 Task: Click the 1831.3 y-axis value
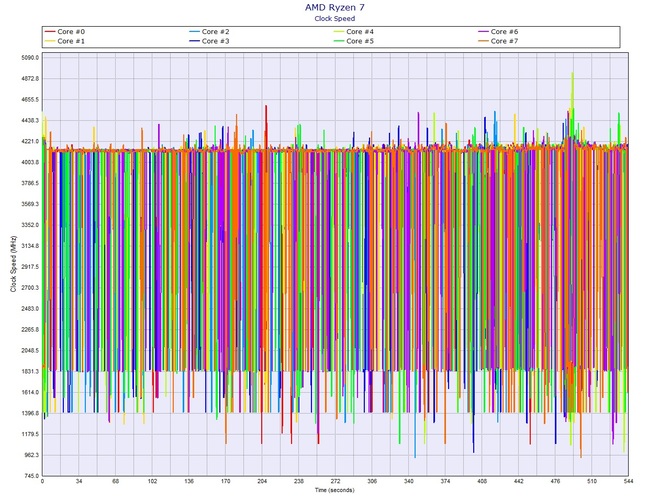[x=30, y=372]
